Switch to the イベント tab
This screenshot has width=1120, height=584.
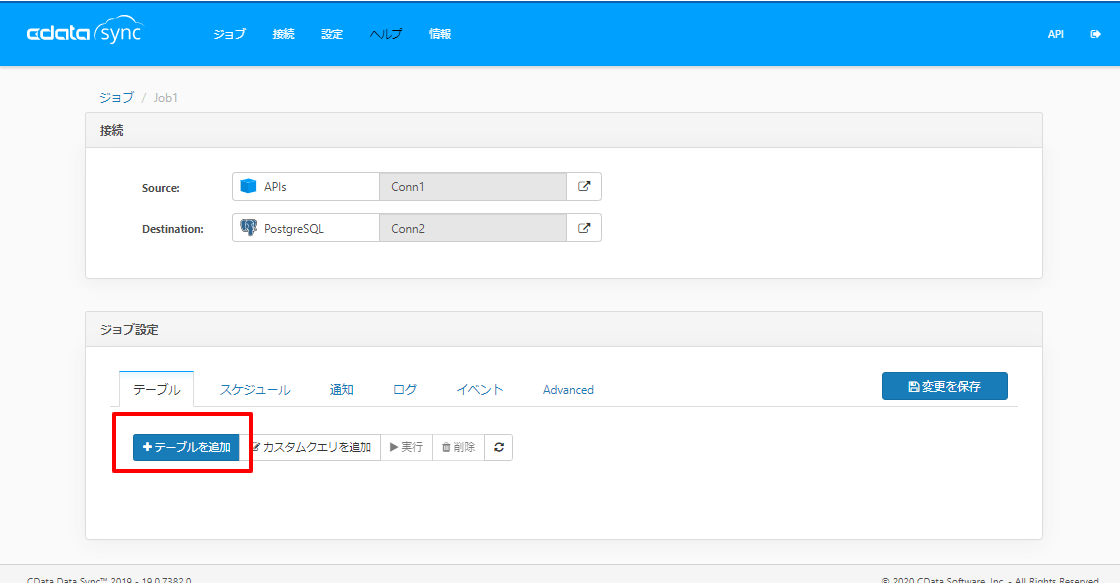[480, 389]
